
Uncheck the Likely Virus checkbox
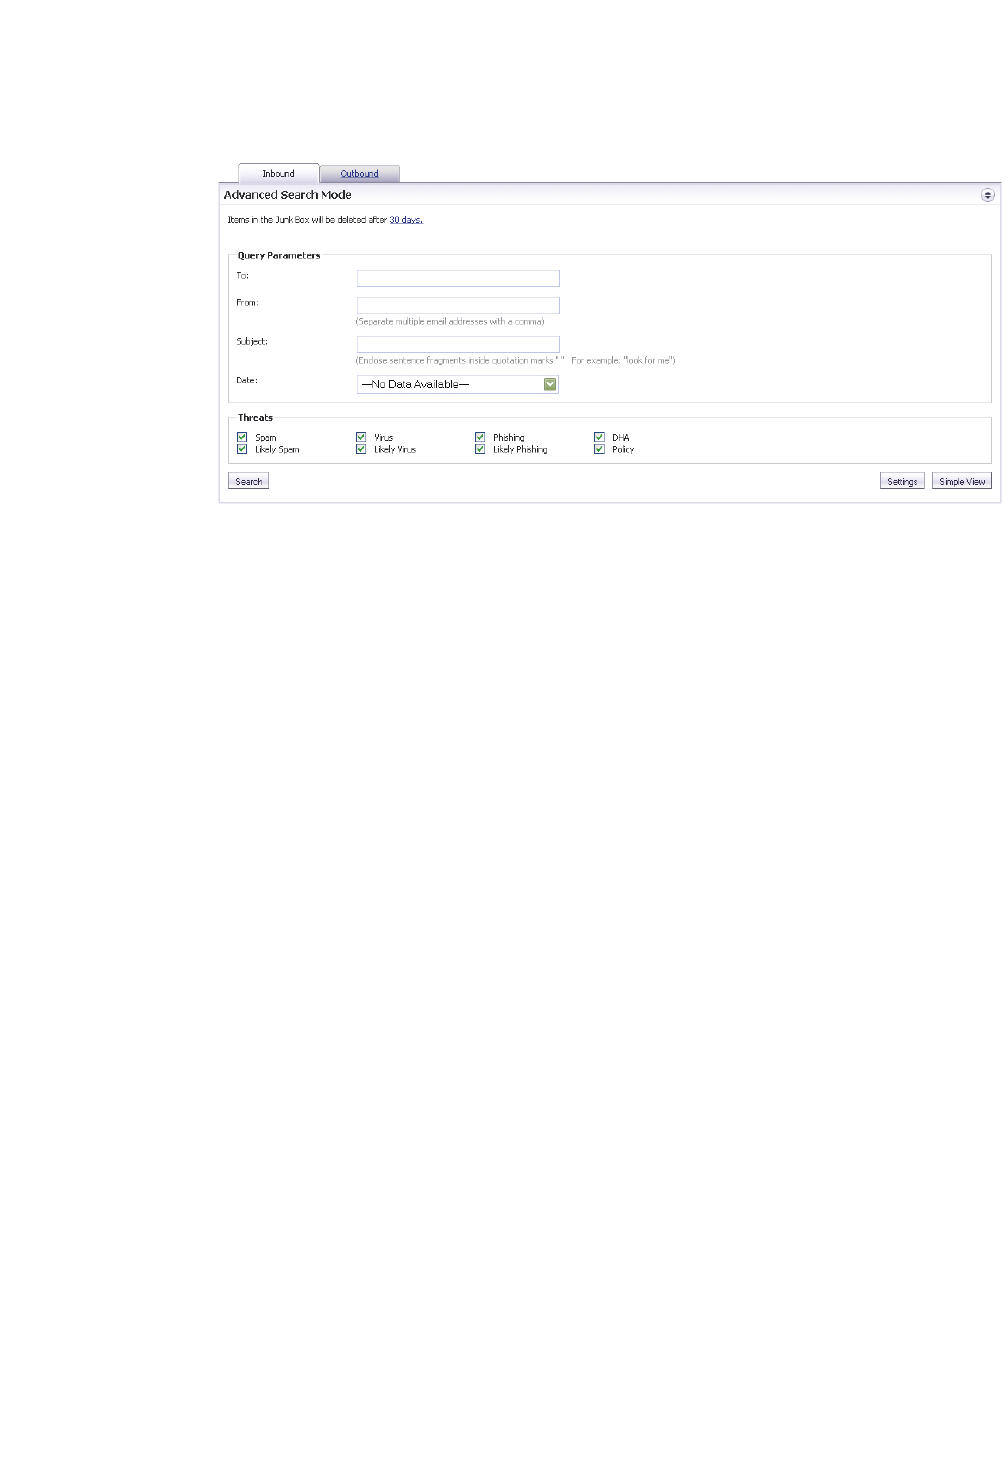[x=361, y=449]
